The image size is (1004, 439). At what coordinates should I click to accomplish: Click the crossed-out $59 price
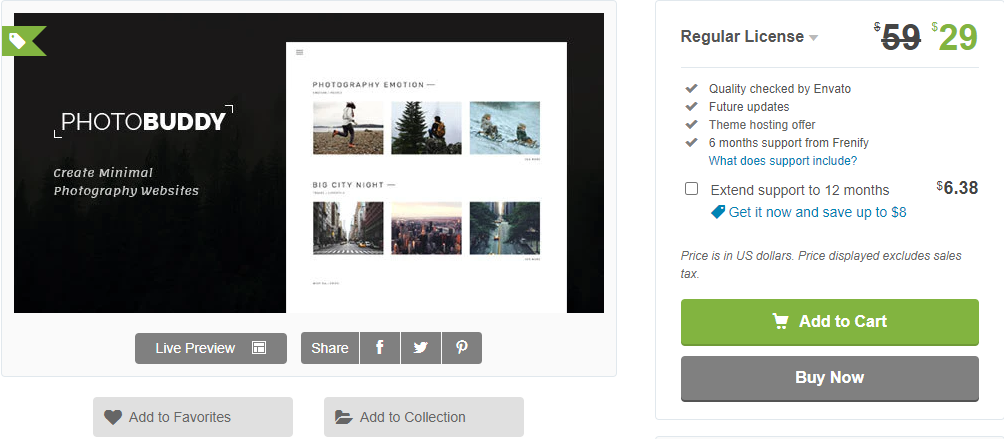pos(898,38)
